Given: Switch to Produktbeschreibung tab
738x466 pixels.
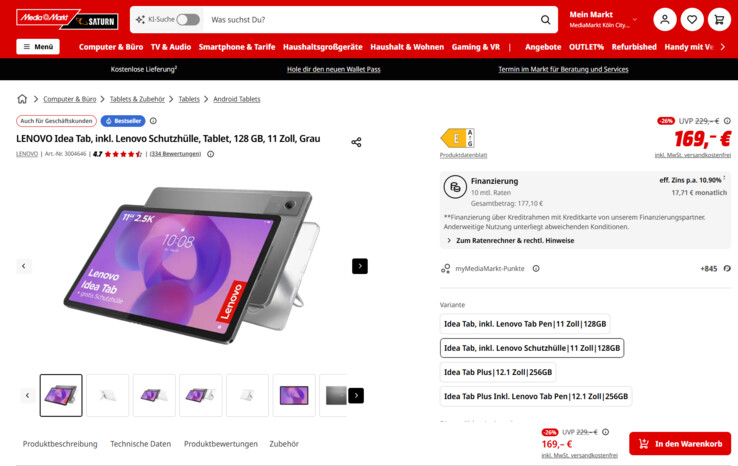Looking at the screenshot, I should click(60, 444).
